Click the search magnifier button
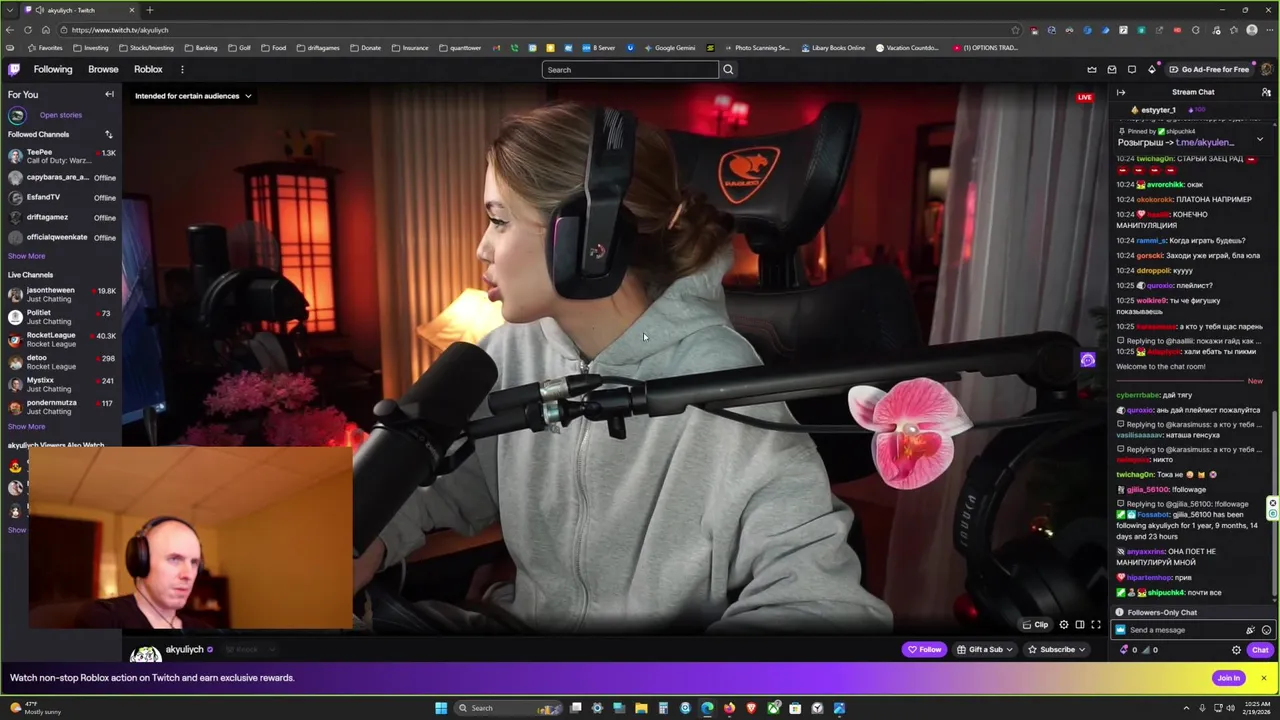 pos(728,70)
